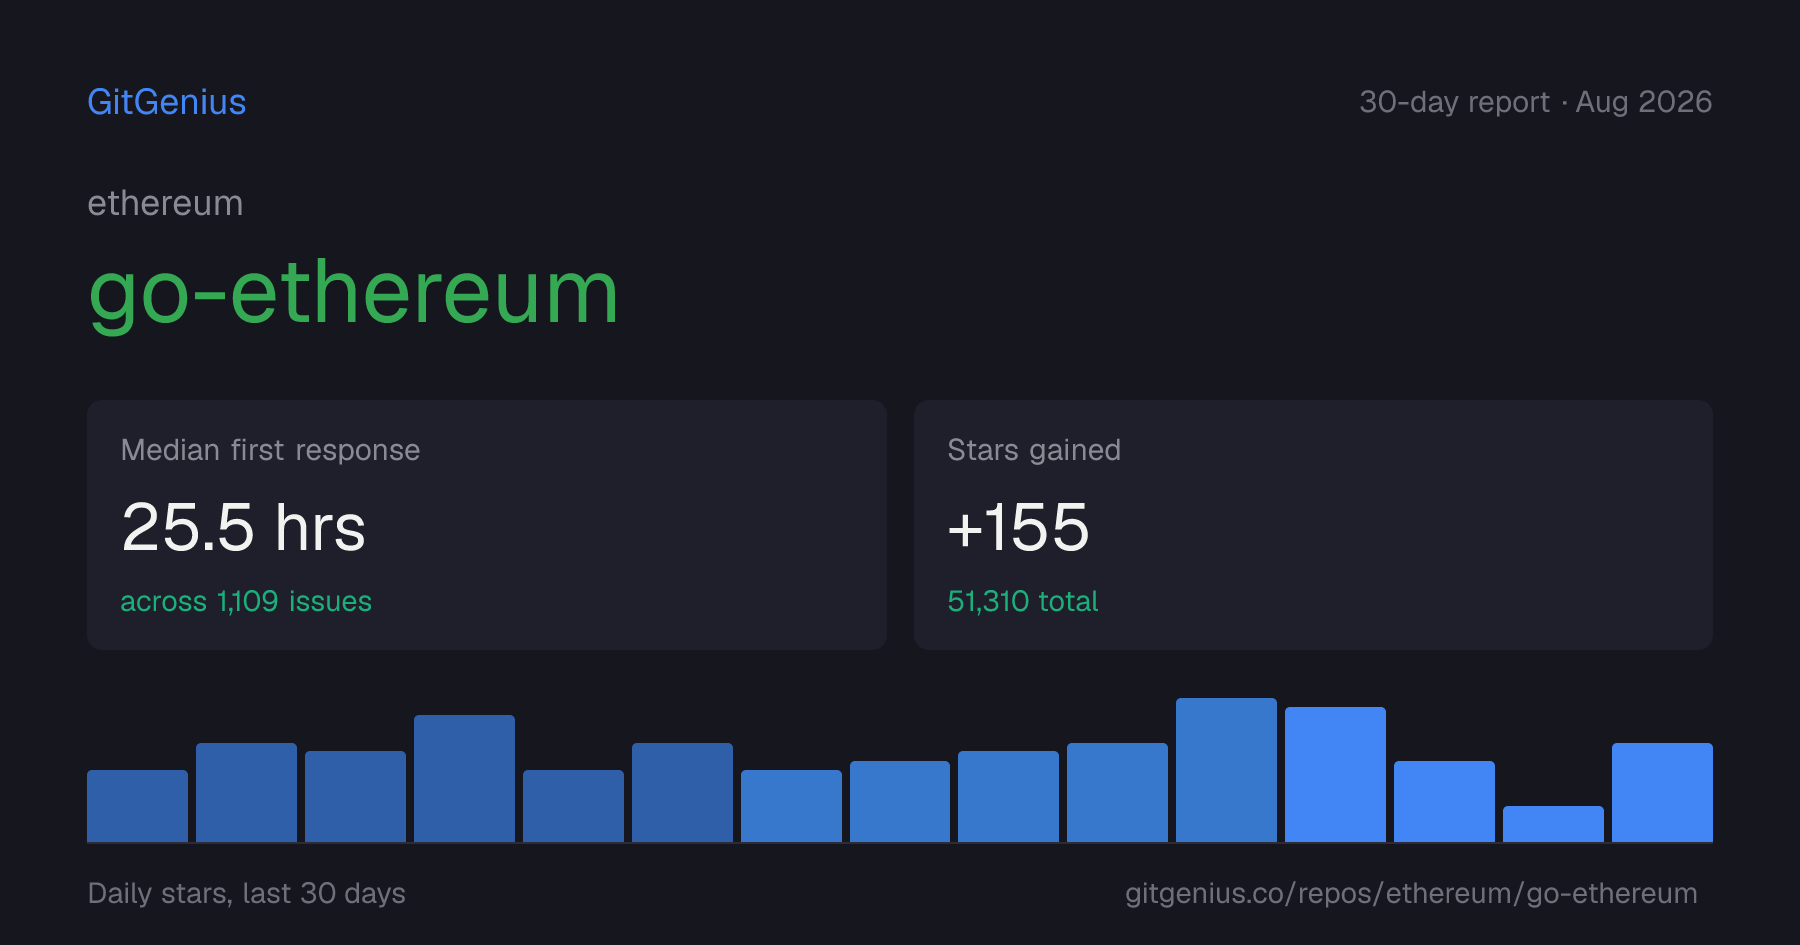Click "across 1,109 issues" text
The height and width of the screenshot is (945, 1800).
pyautogui.click(x=246, y=601)
